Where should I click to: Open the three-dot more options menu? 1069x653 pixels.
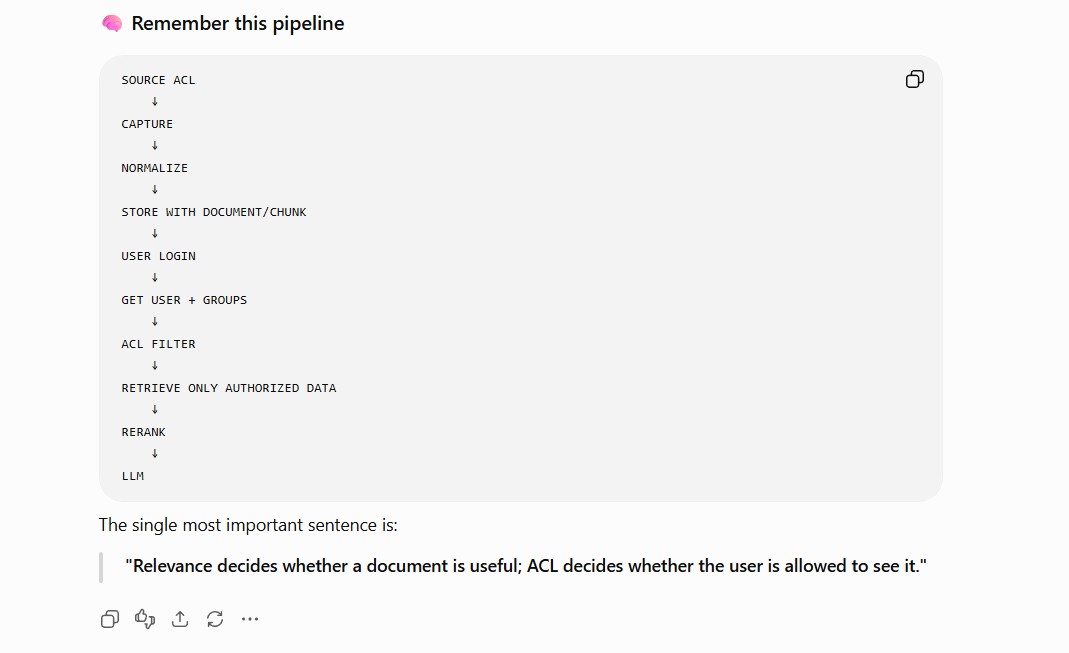coord(250,619)
